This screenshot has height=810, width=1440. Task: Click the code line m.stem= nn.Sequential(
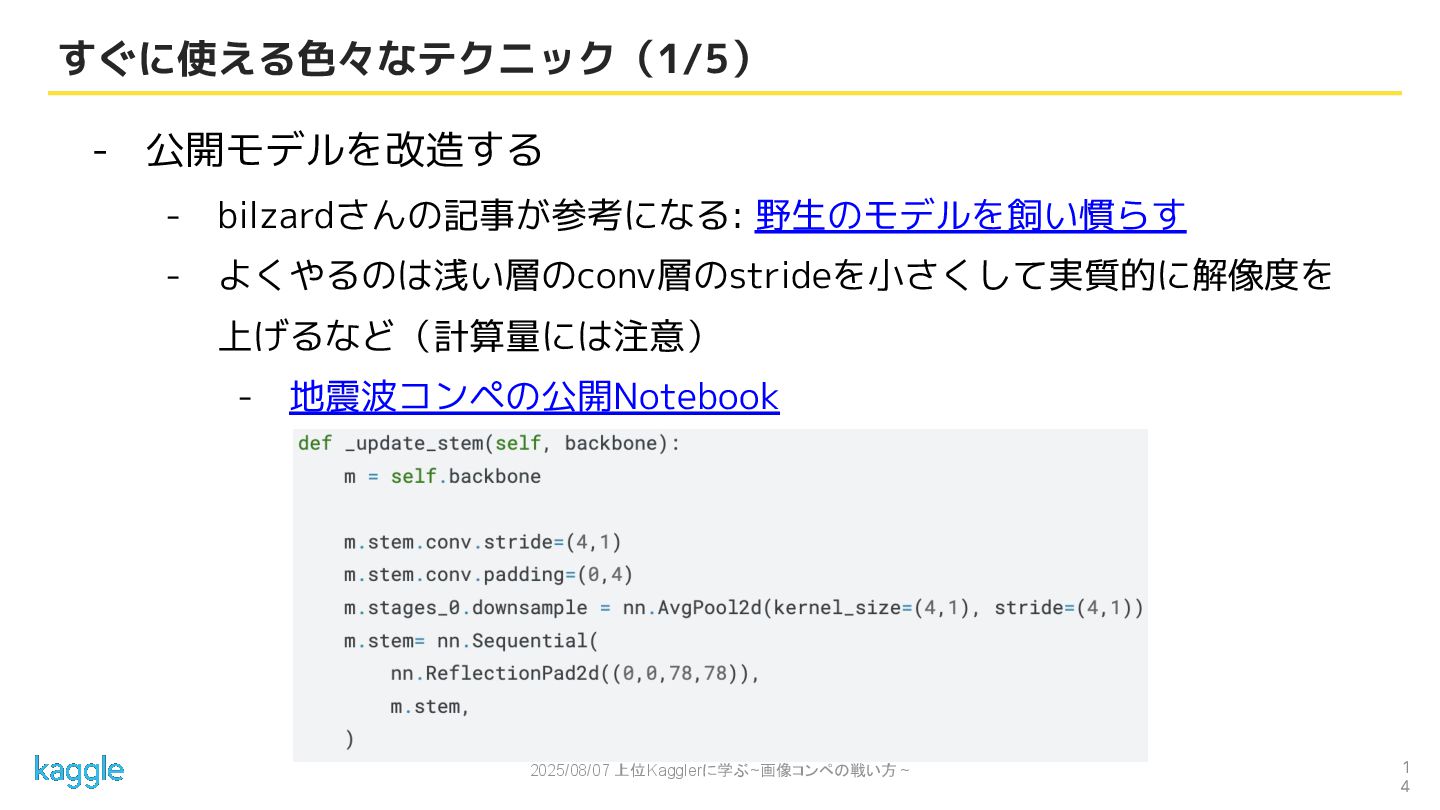470,640
